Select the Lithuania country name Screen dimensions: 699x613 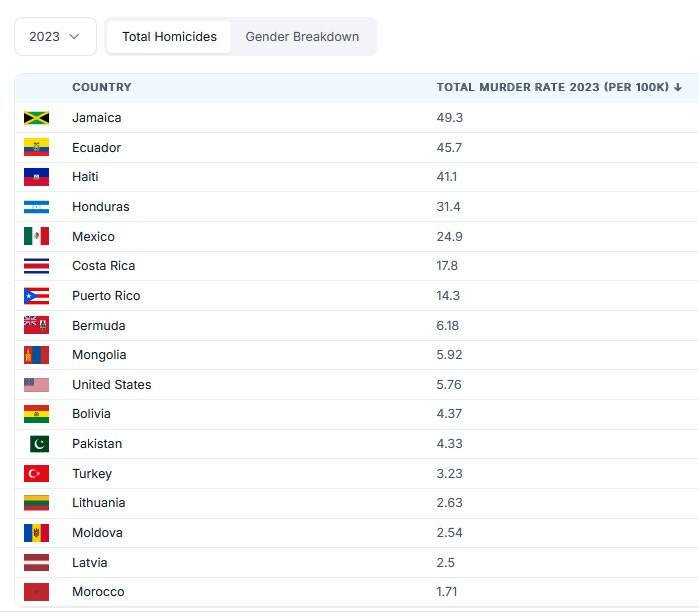click(x=99, y=503)
